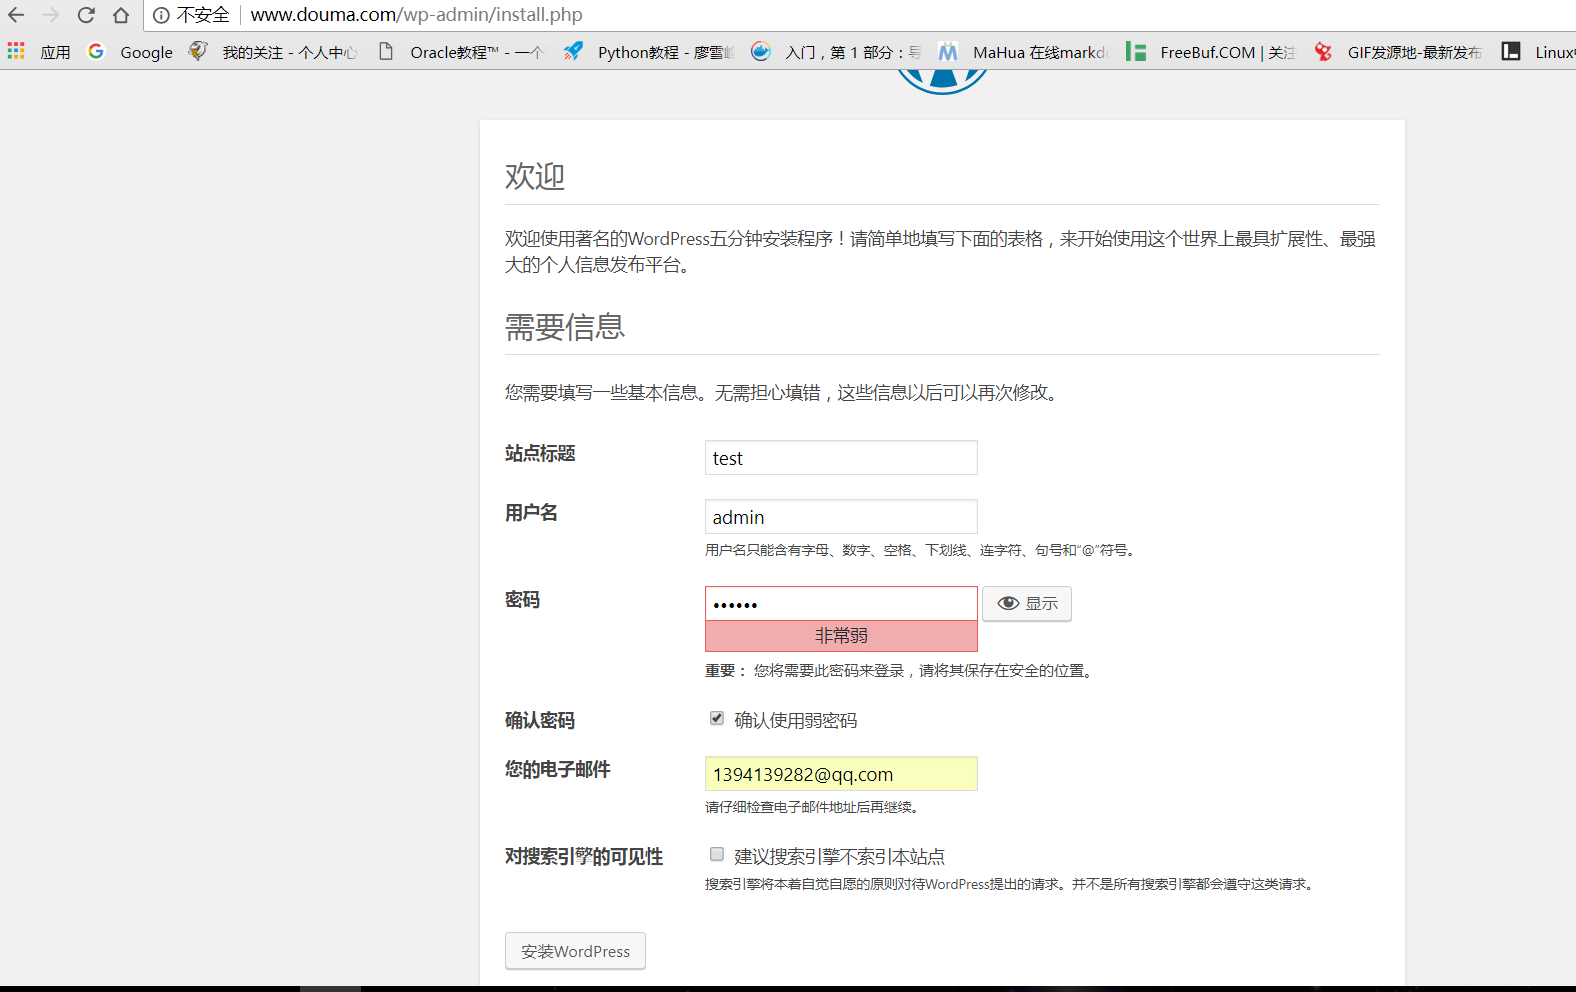Open the FreeBuf.COM bookmark
The image size is (1576, 992).
1211,52
